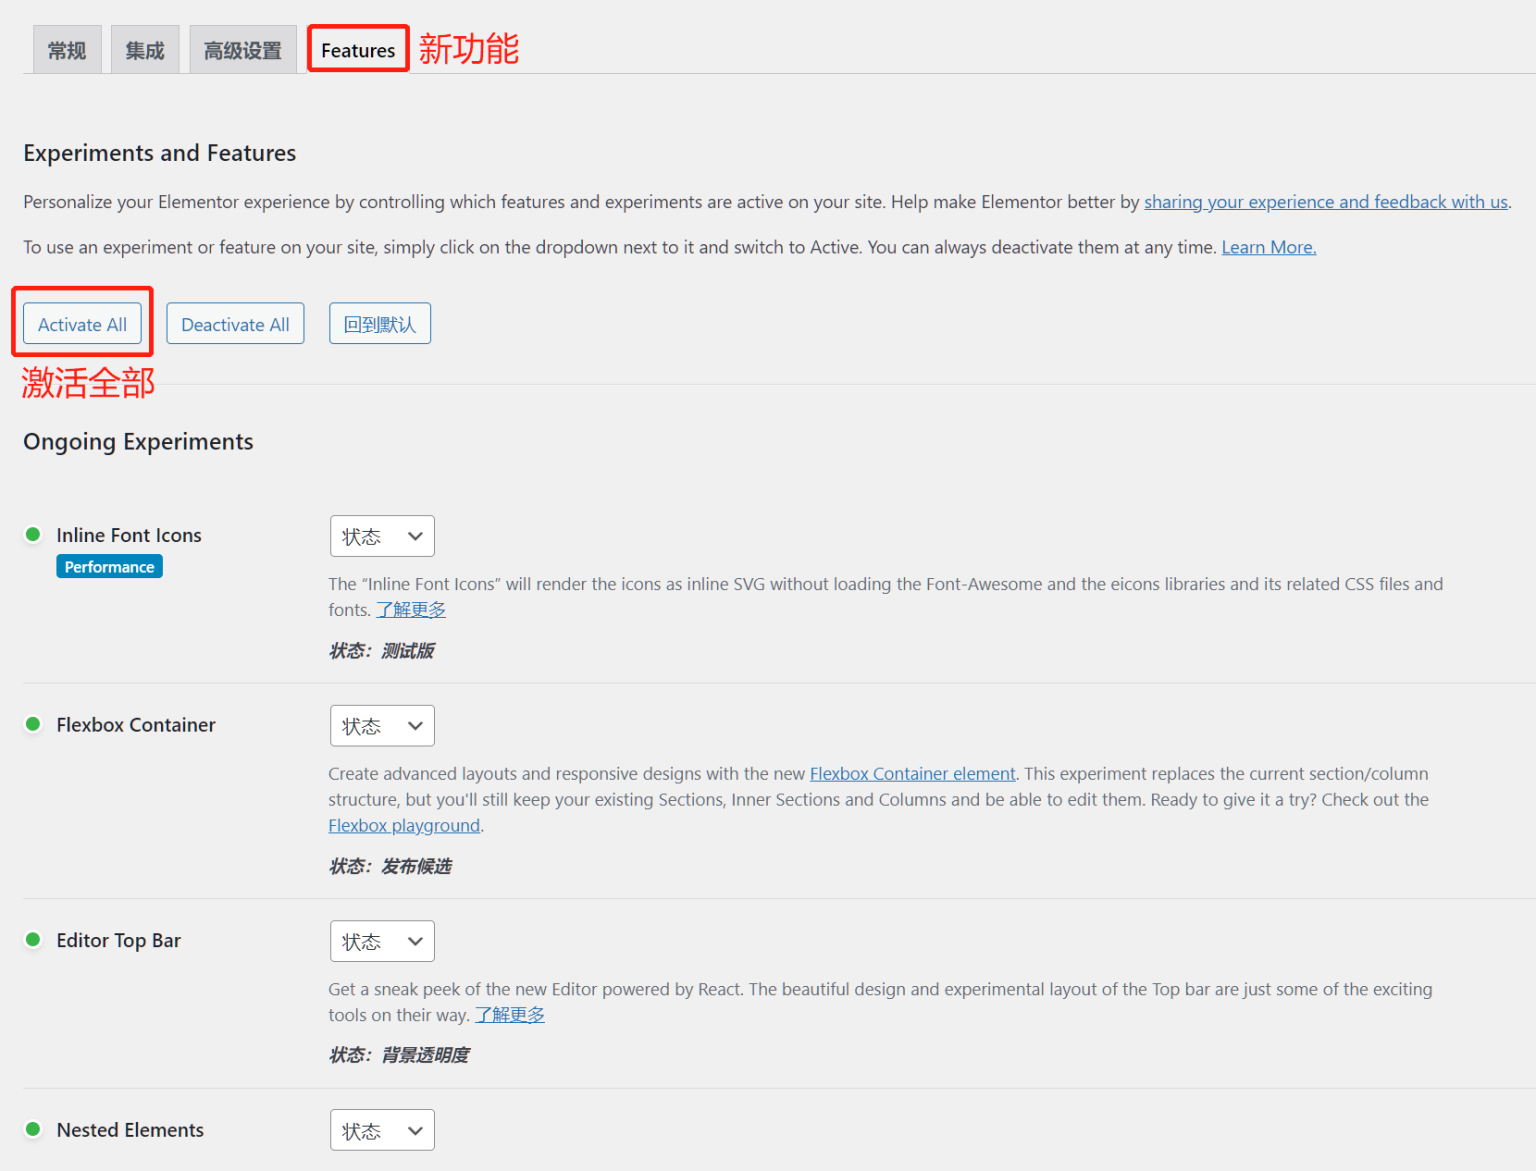The width and height of the screenshot is (1536, 1171).
Task: Click the Activate All button
Action: pos(82,324)
